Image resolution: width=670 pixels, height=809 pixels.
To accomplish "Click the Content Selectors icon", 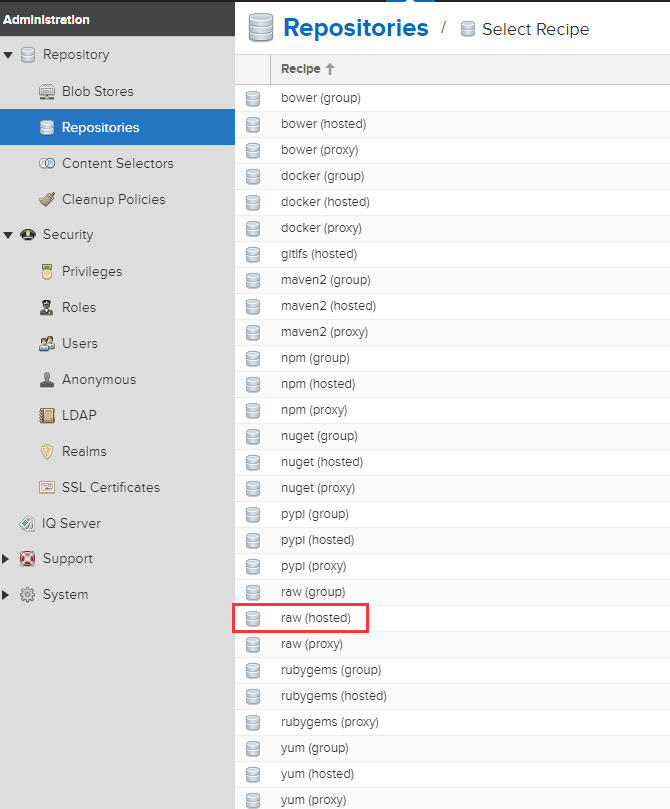I will point(47,164).
